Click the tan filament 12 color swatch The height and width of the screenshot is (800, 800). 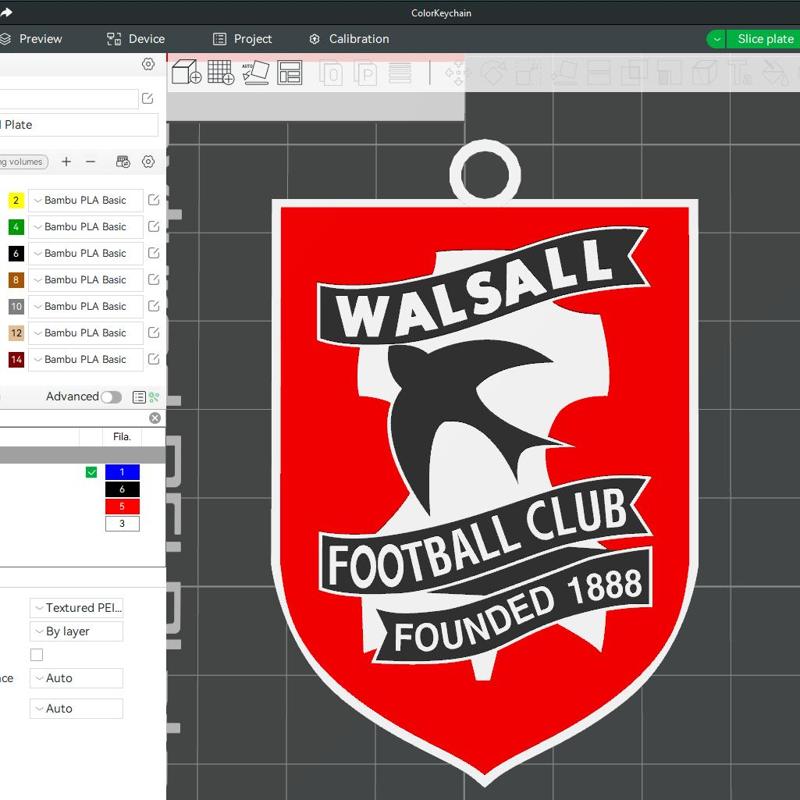click(16, 333)
